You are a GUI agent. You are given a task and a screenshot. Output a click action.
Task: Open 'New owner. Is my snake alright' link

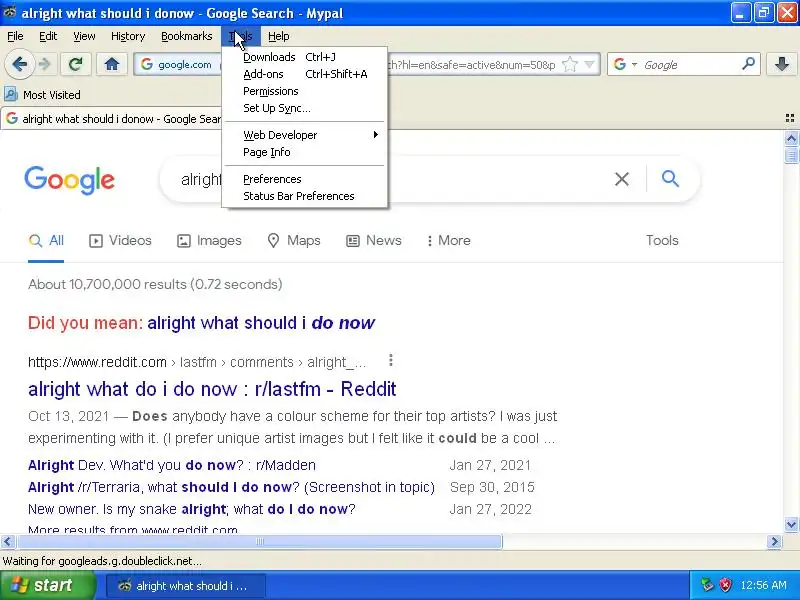191,509
